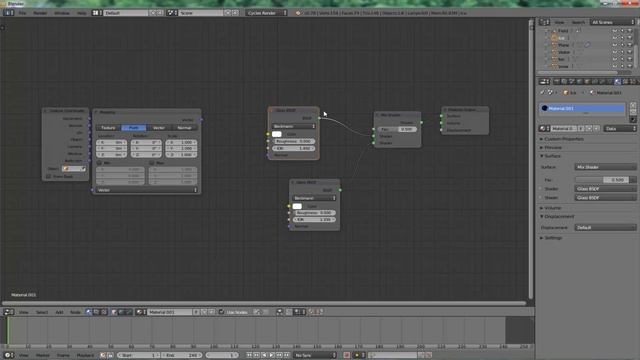
Task: Open node editor type selector icon
Action: (x=8, y=312)
